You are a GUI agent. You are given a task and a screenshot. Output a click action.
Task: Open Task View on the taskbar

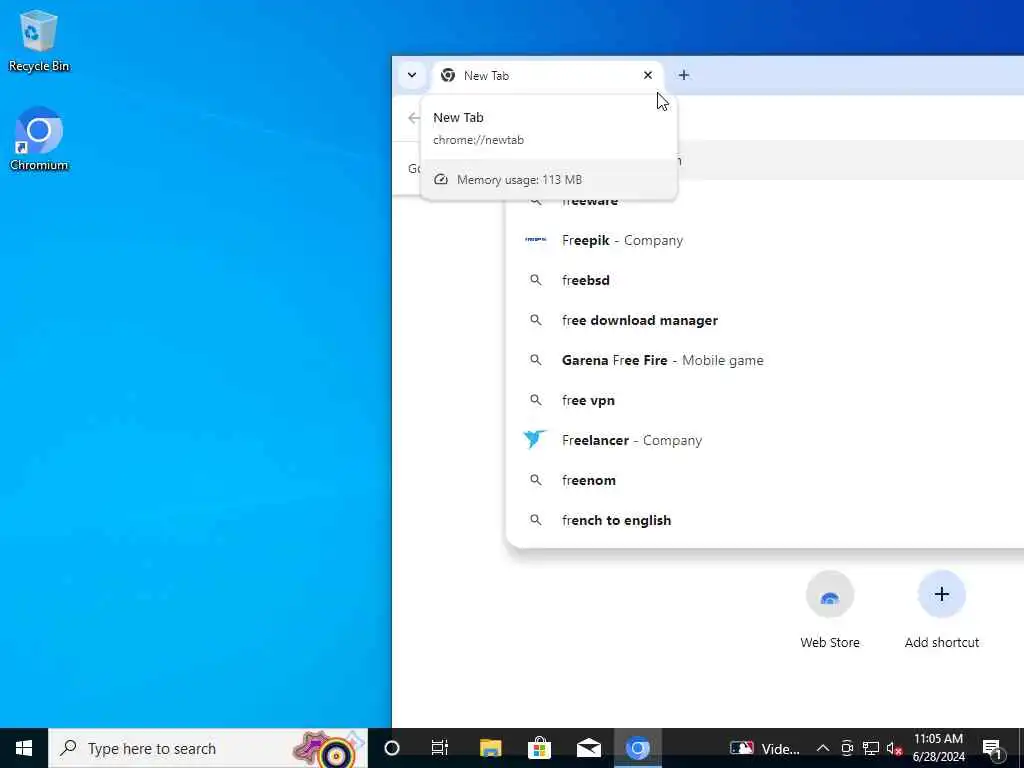[x=440, y=748]
